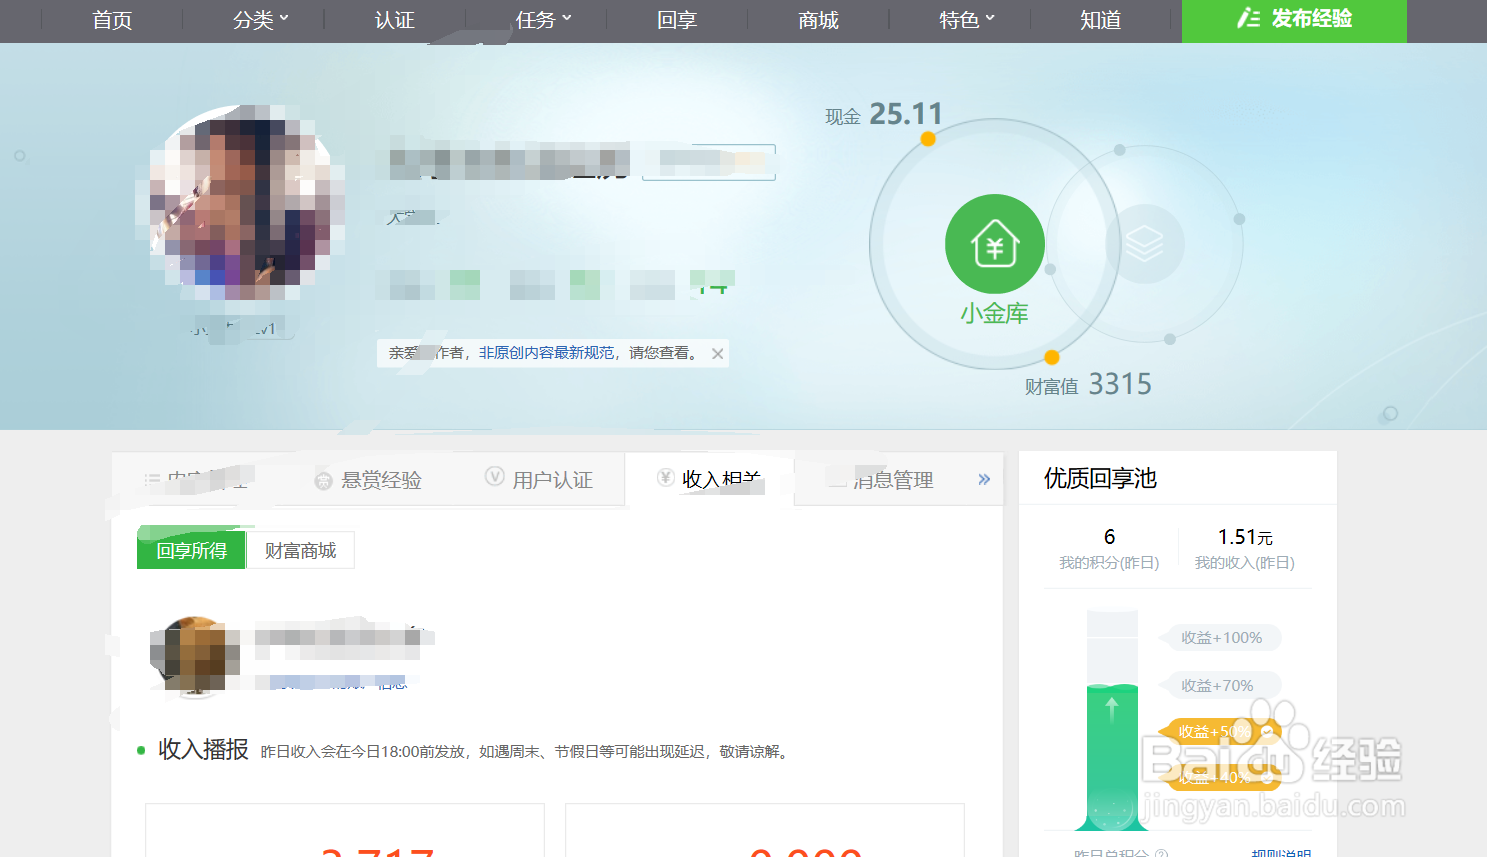1487x857 pixels.
Task: Click the » arrow to reveal more tabs
Action: coord(983,479)
